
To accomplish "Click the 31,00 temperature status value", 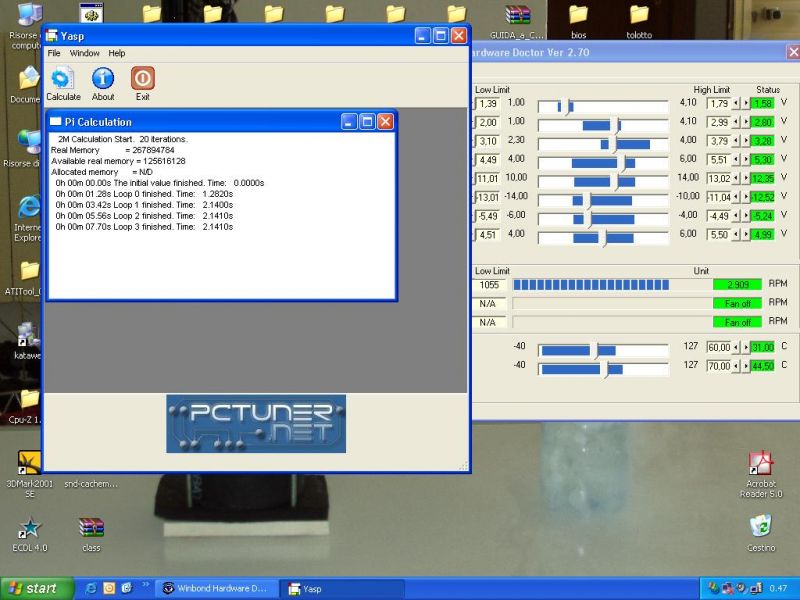I will pos(763,347).
